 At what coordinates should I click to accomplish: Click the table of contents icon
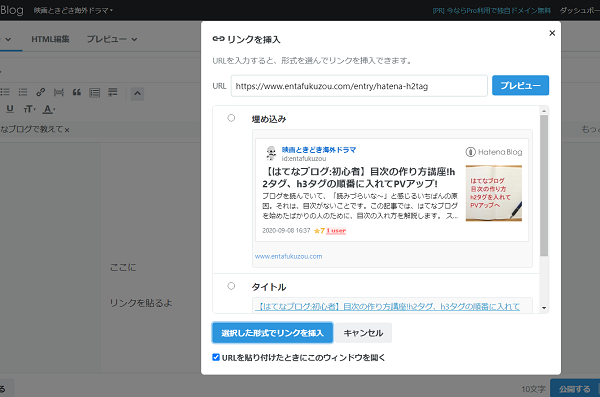tap(95, 92)
